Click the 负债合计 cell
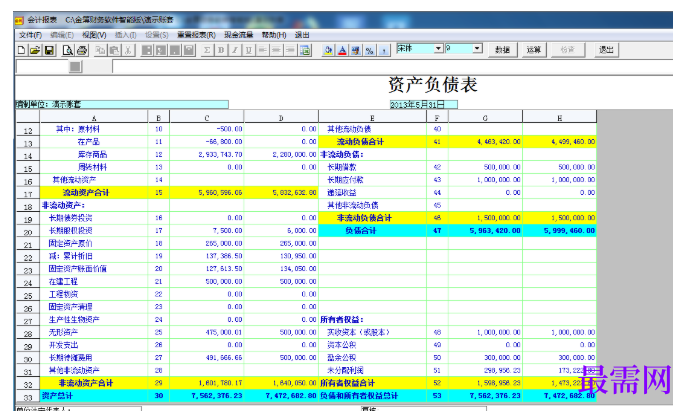 (372, 230)
